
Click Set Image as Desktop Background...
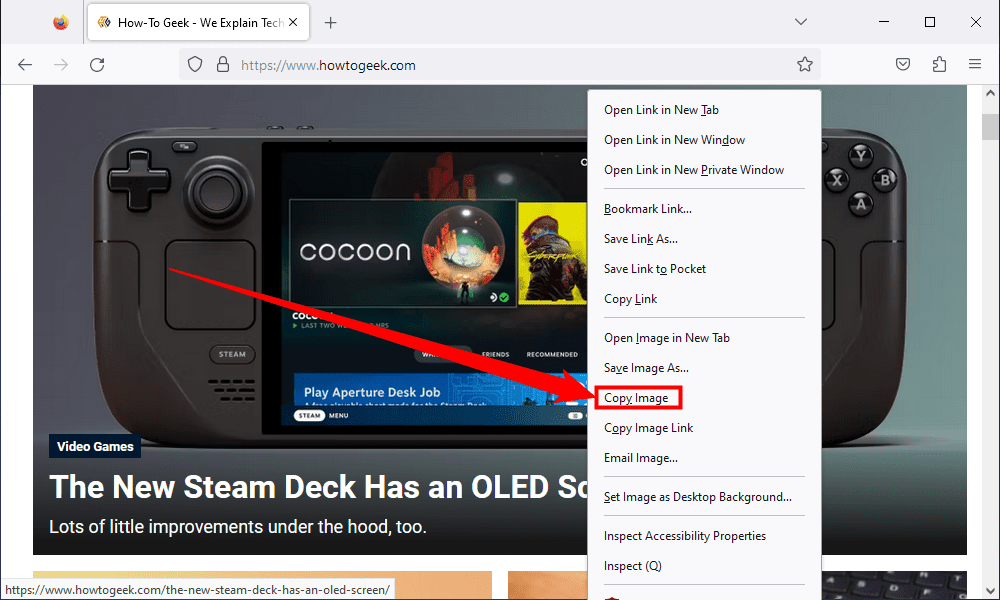point(697,497)
